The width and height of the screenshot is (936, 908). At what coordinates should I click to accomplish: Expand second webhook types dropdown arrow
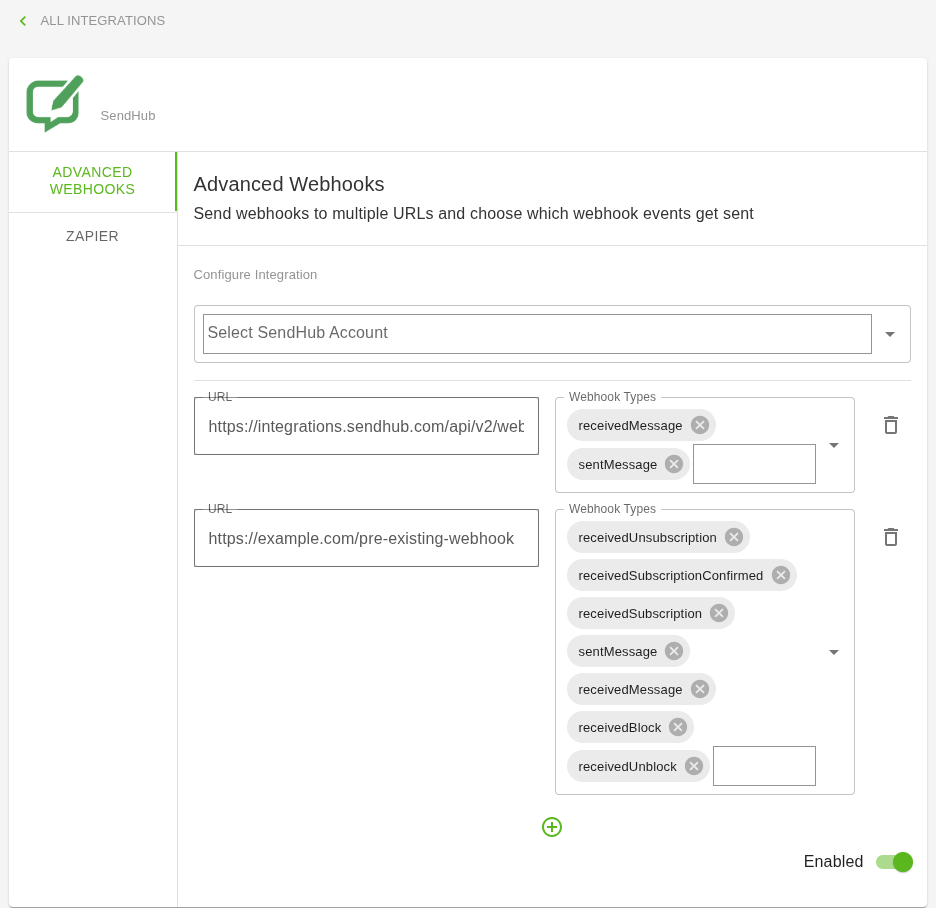834,652
